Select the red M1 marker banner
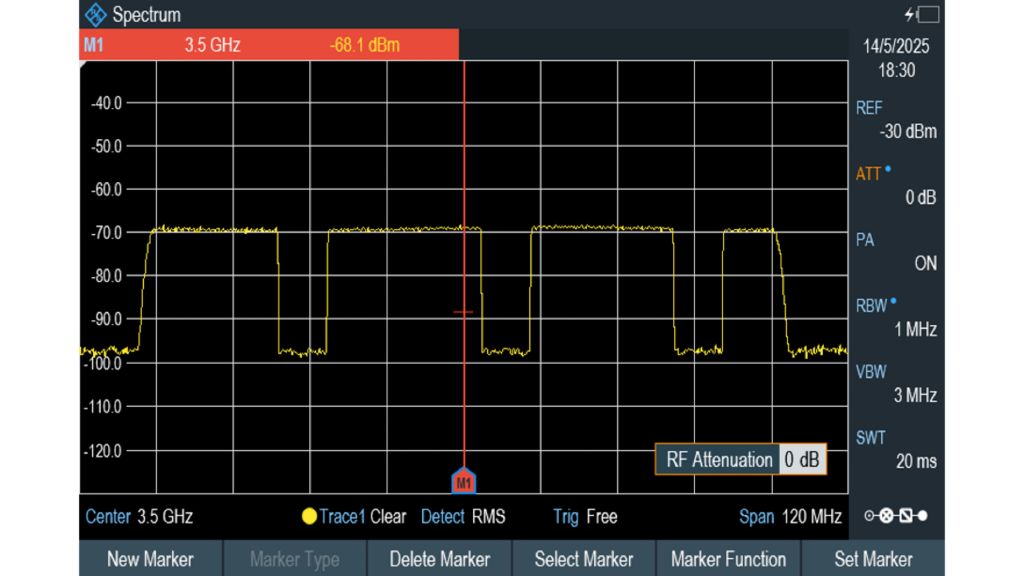The height and width of the screenshot is (576, 1024). pyautogui.click(x=265, y=44)
